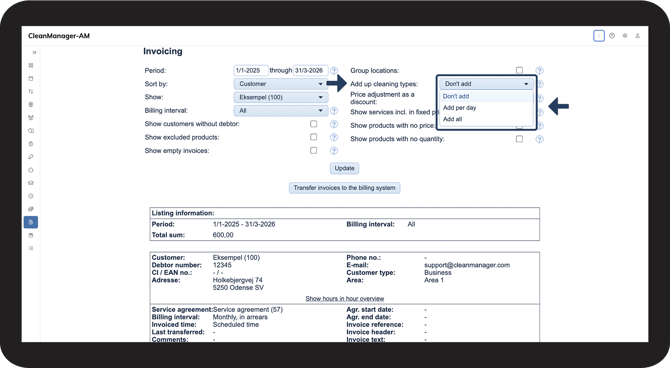Screen dimensions: 670x368
Task: Click the Area 1 value
Action: click(434, 280)
